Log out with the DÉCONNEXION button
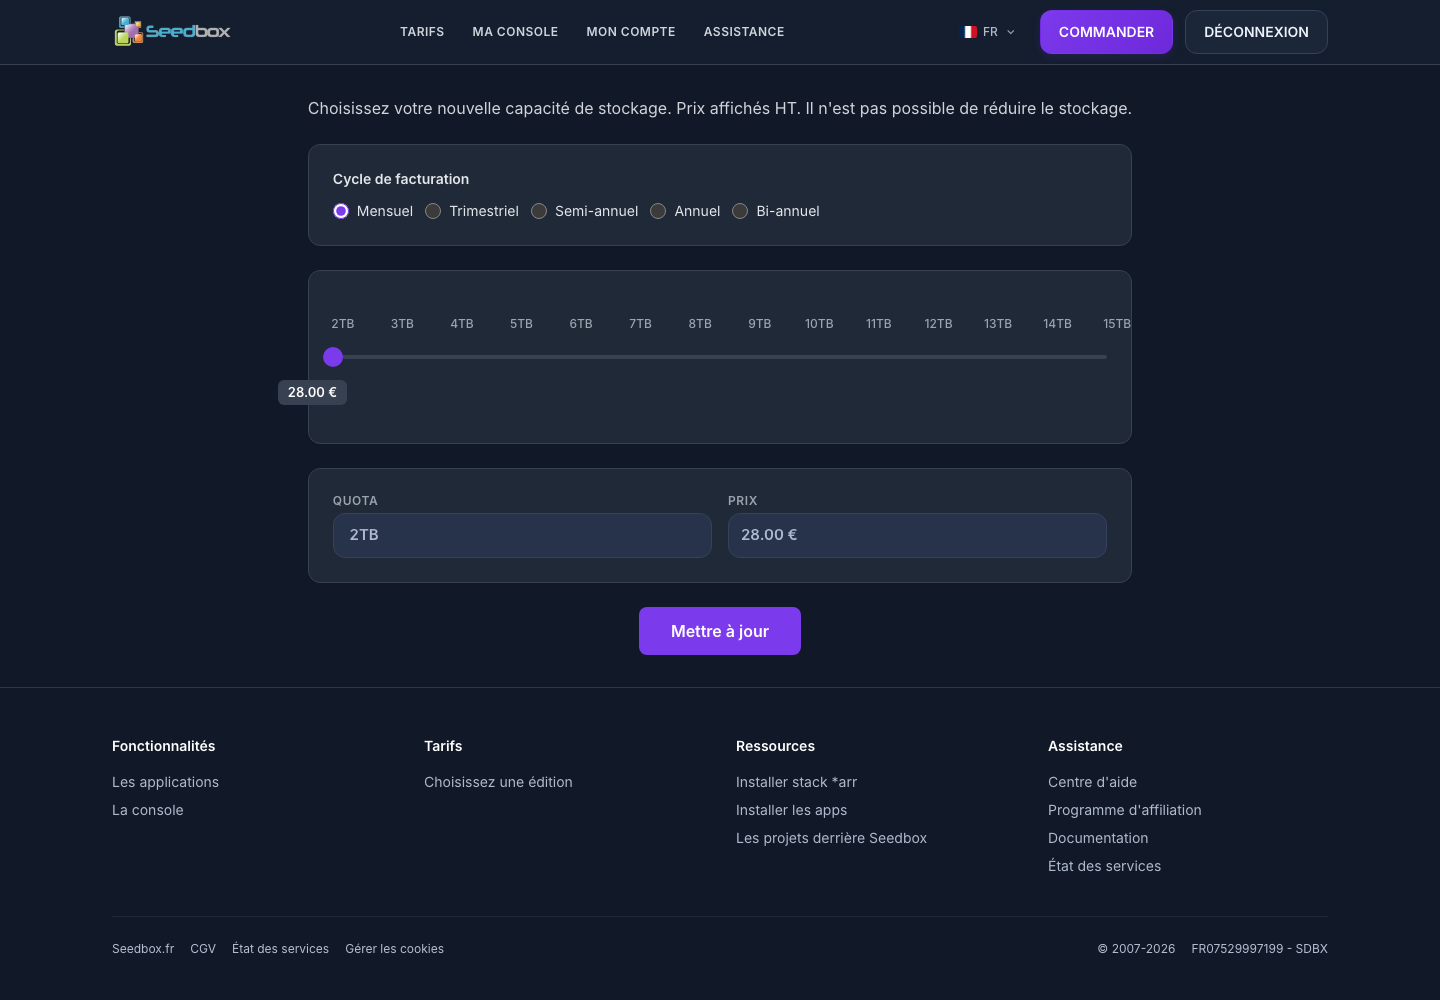The height and width of the screenshot is (1000, 1440). pyautogui.click(x=1256, y=32)
